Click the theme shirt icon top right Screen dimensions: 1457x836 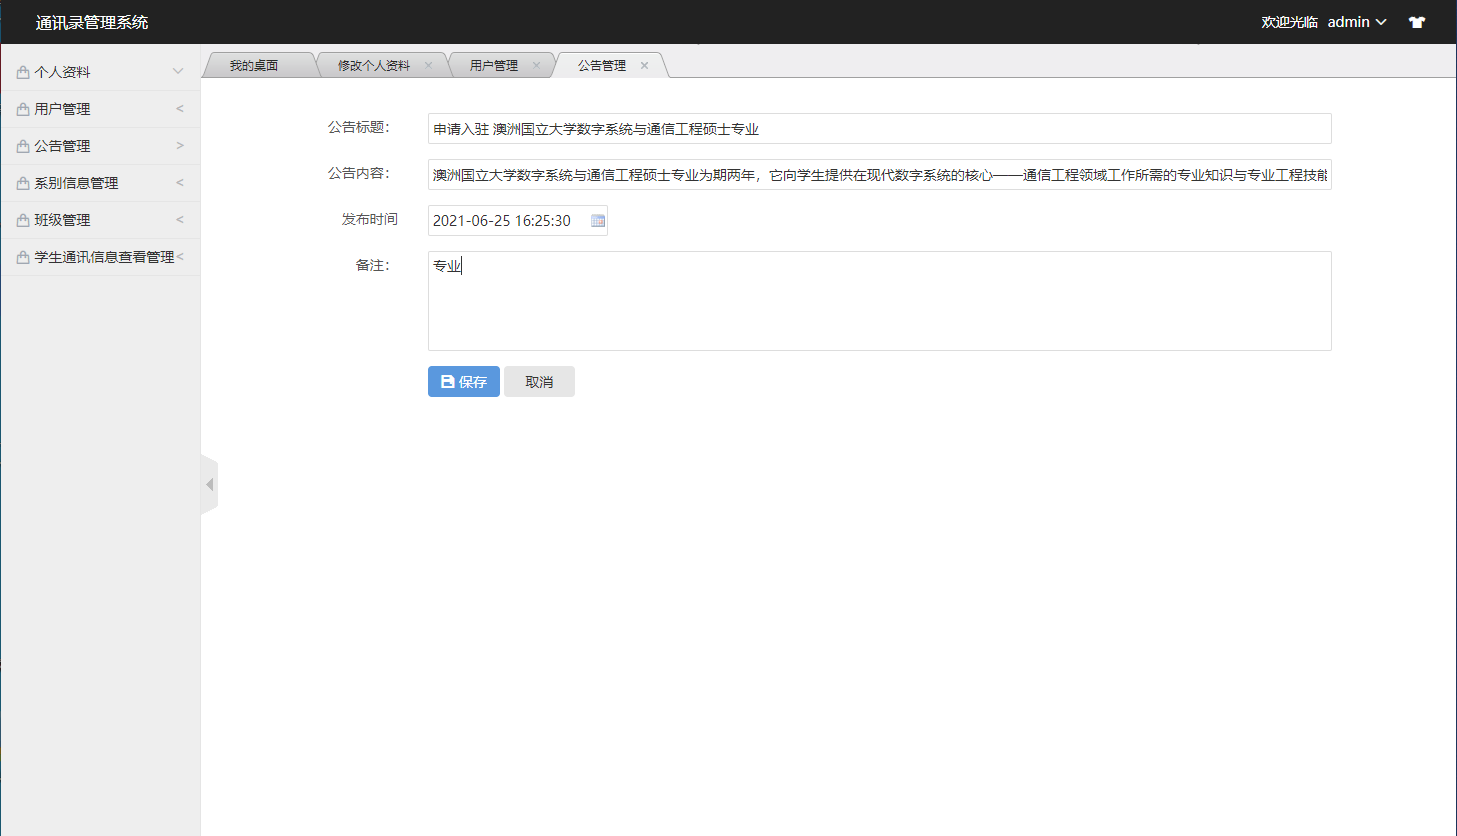[1417, 21]
